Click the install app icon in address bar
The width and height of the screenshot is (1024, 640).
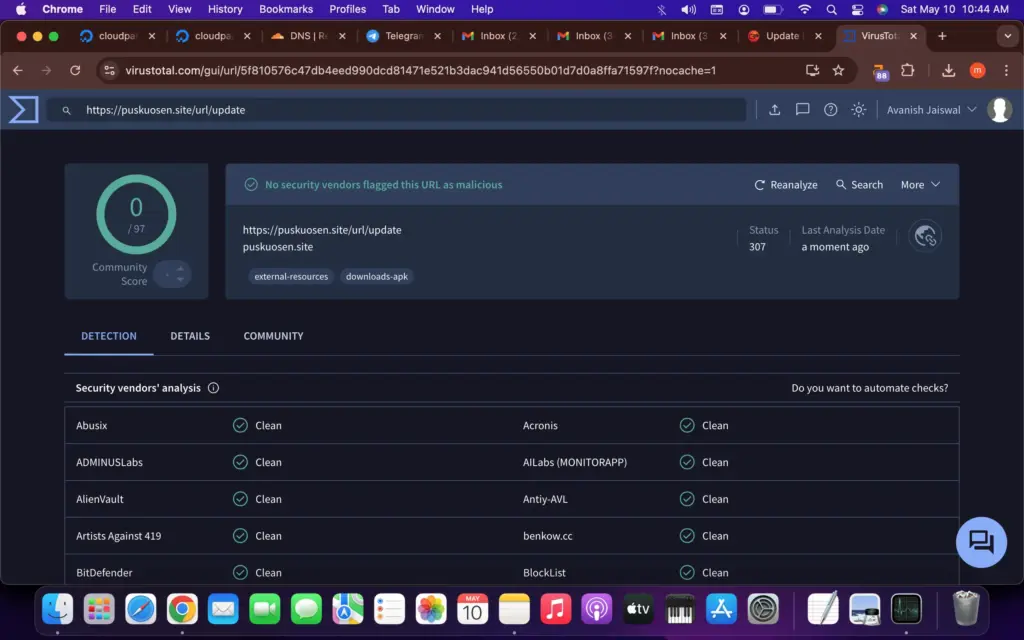click(812, 71)
